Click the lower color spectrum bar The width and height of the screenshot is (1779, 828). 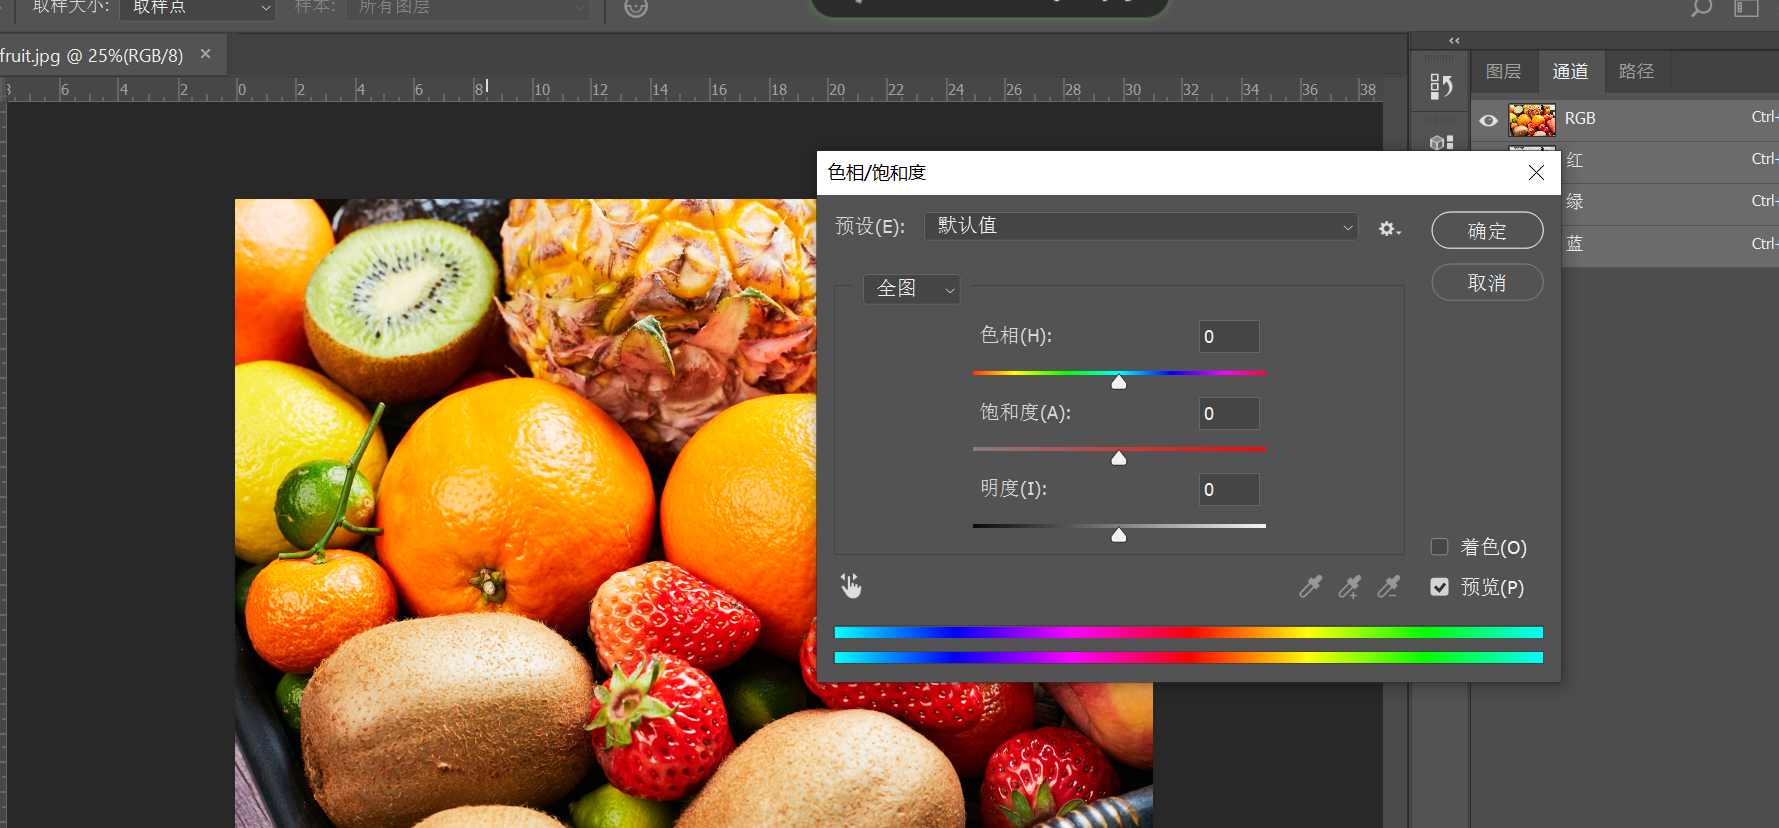(x=1189, y=657)
